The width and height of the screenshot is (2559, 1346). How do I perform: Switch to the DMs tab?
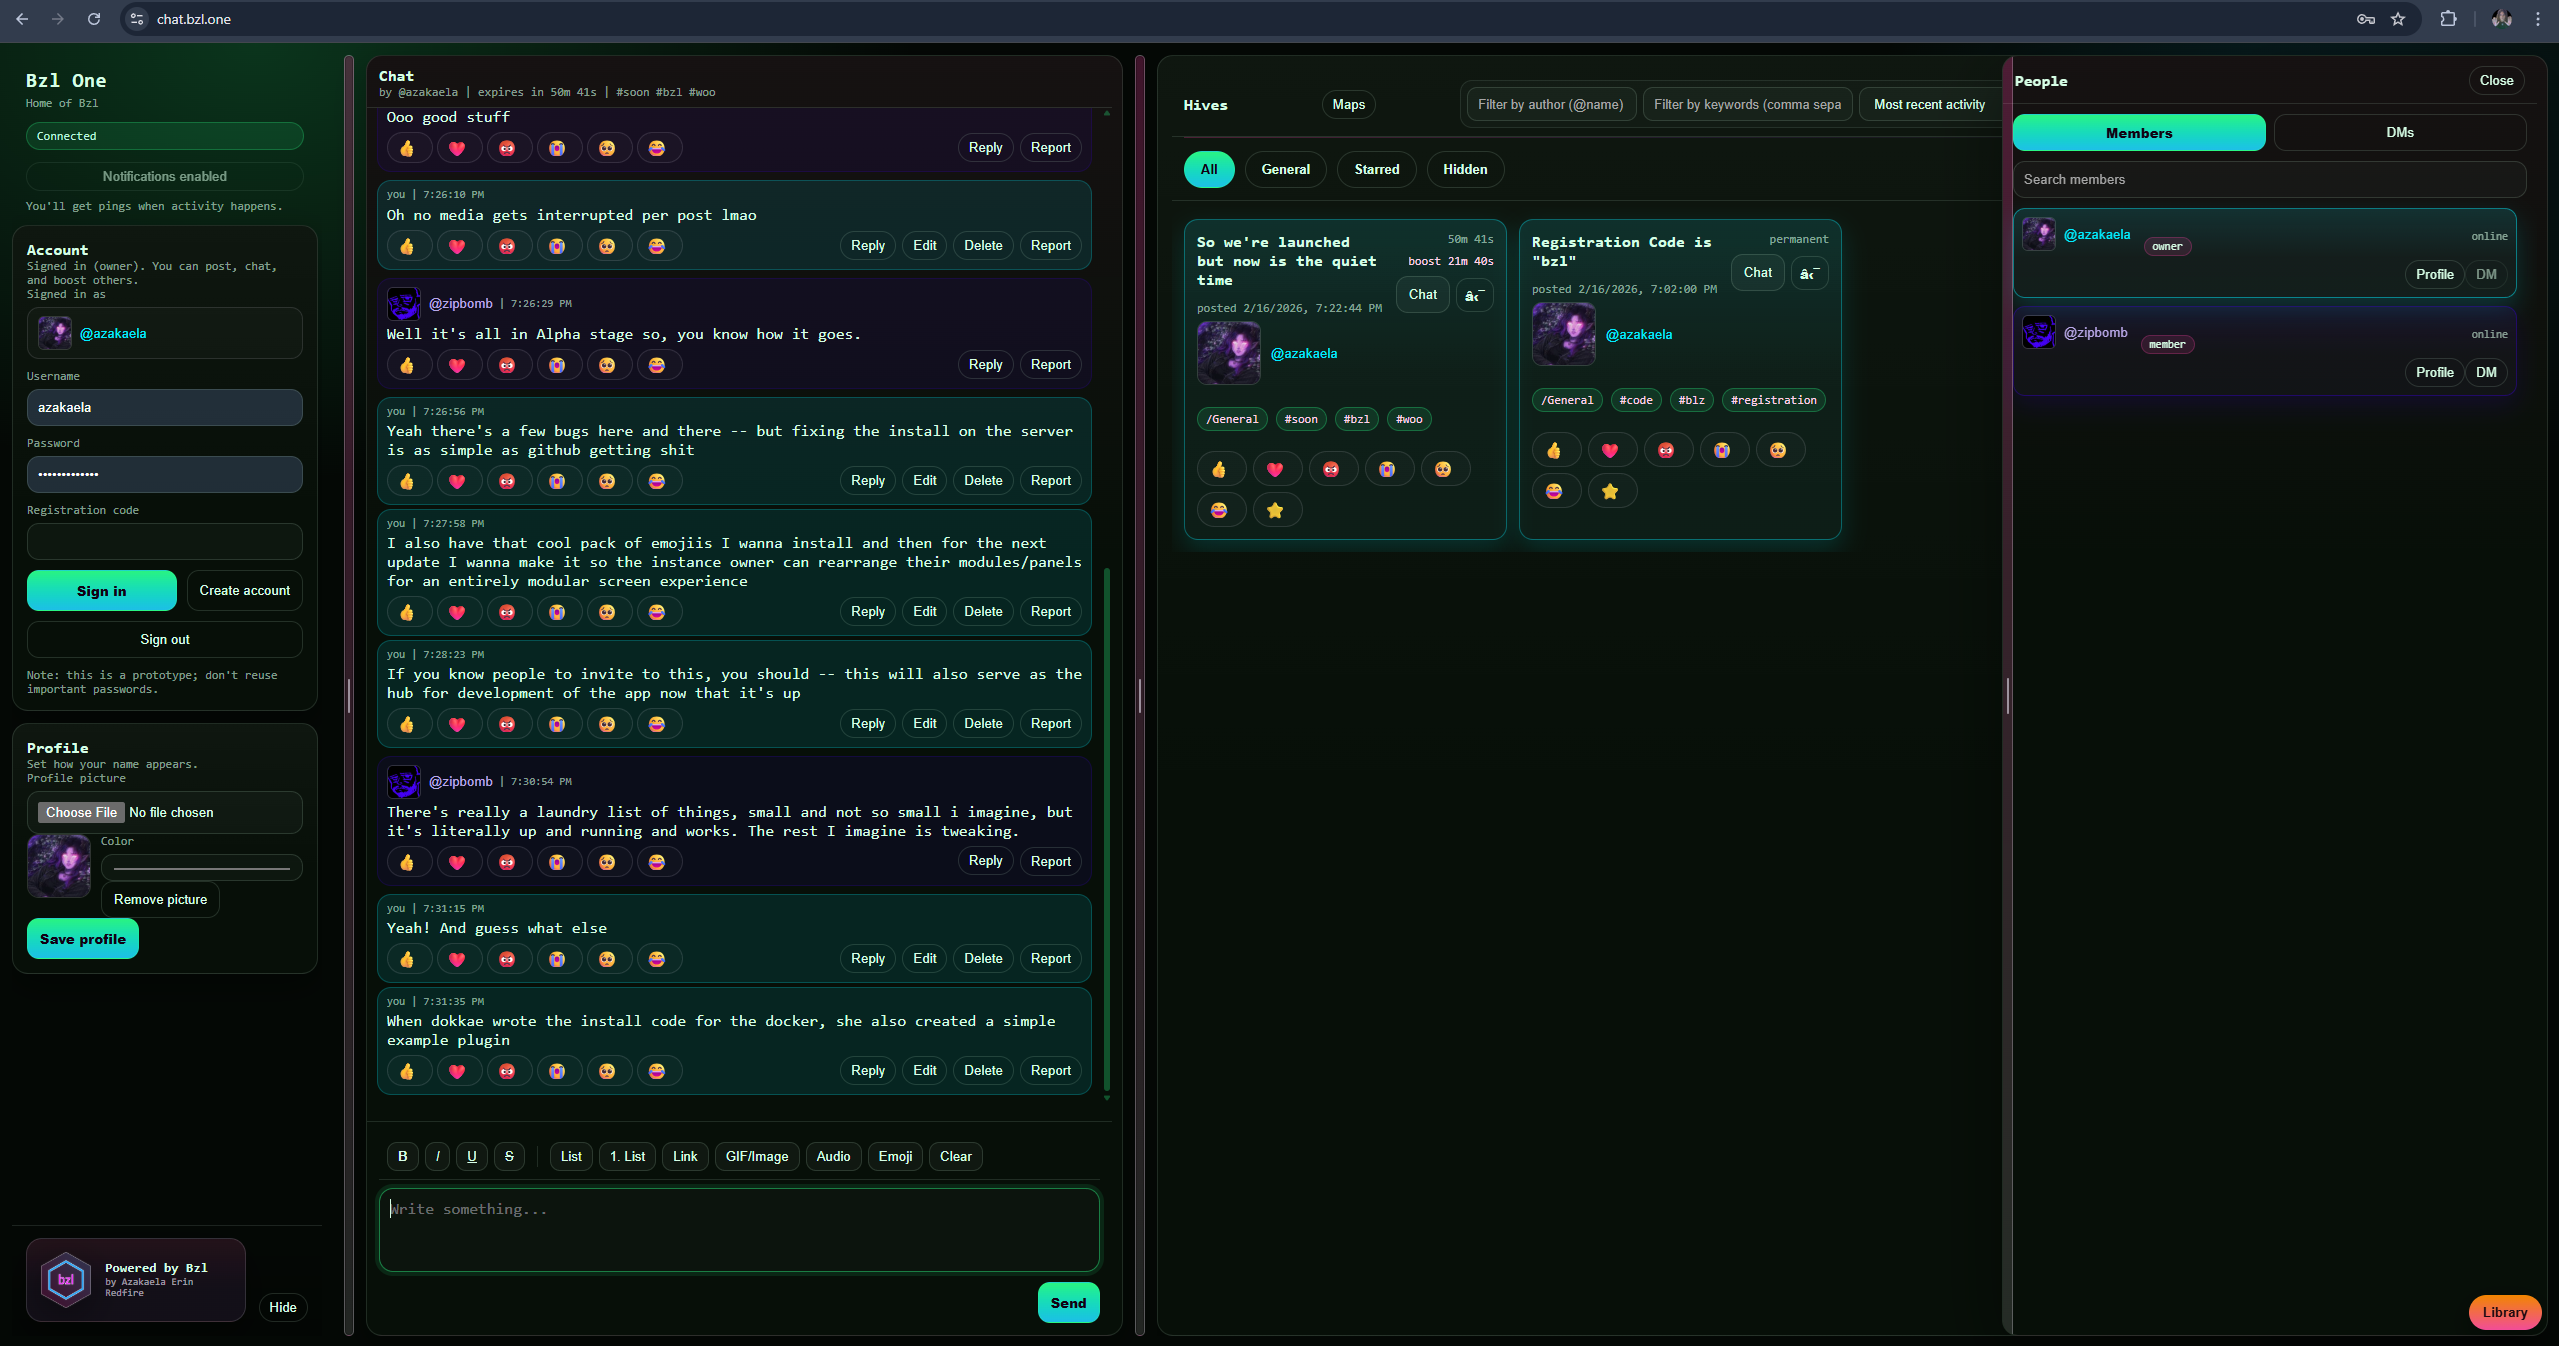pyautogui.click(x=2399, y=132)
